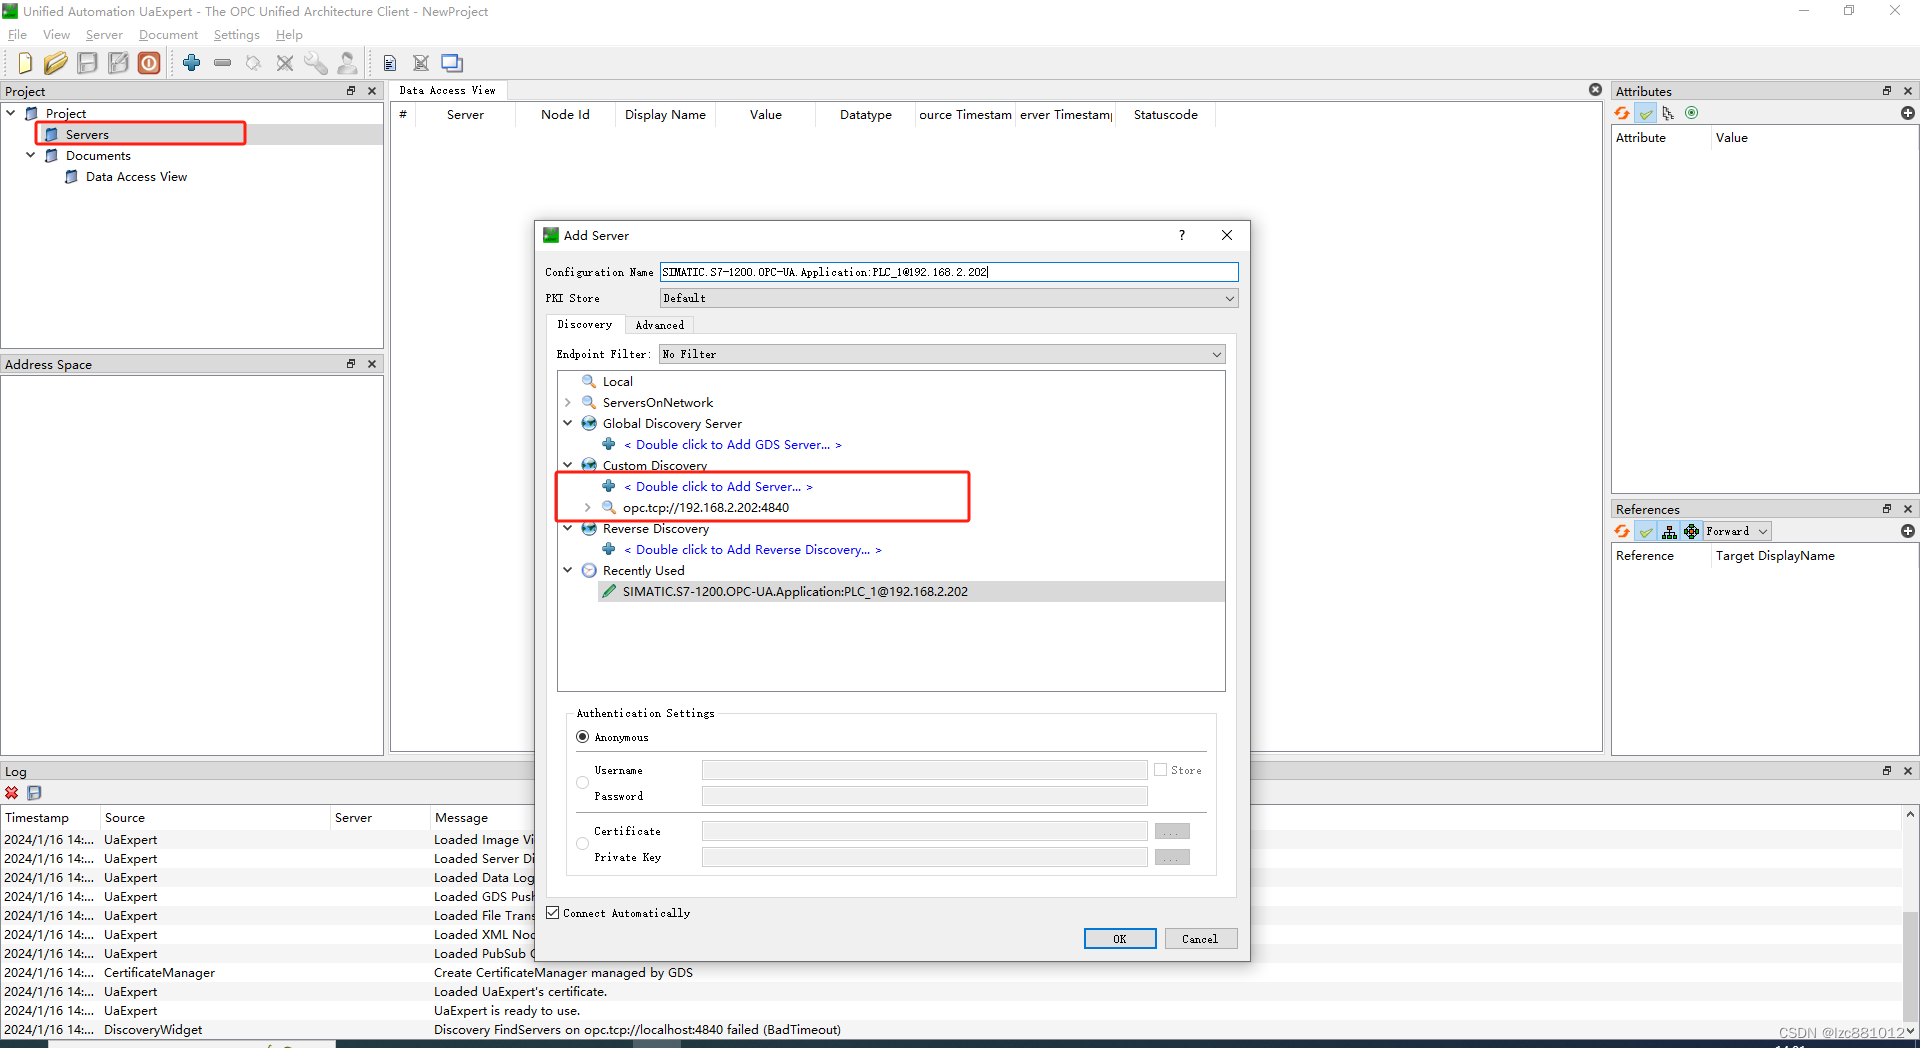Click the green target icon in Attributes
The height and width of the screenshot is (1048, 1920).
pyautogui.click(x=1691, y=113)
